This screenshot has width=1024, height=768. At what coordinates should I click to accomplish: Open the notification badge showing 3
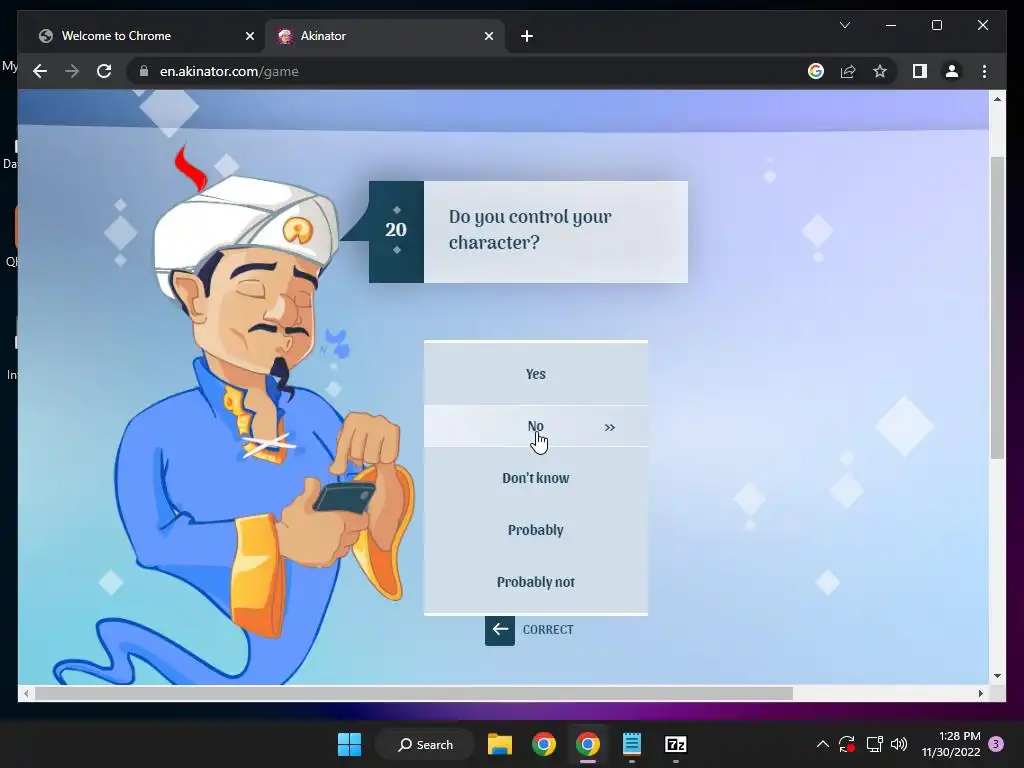pos(996,744)
